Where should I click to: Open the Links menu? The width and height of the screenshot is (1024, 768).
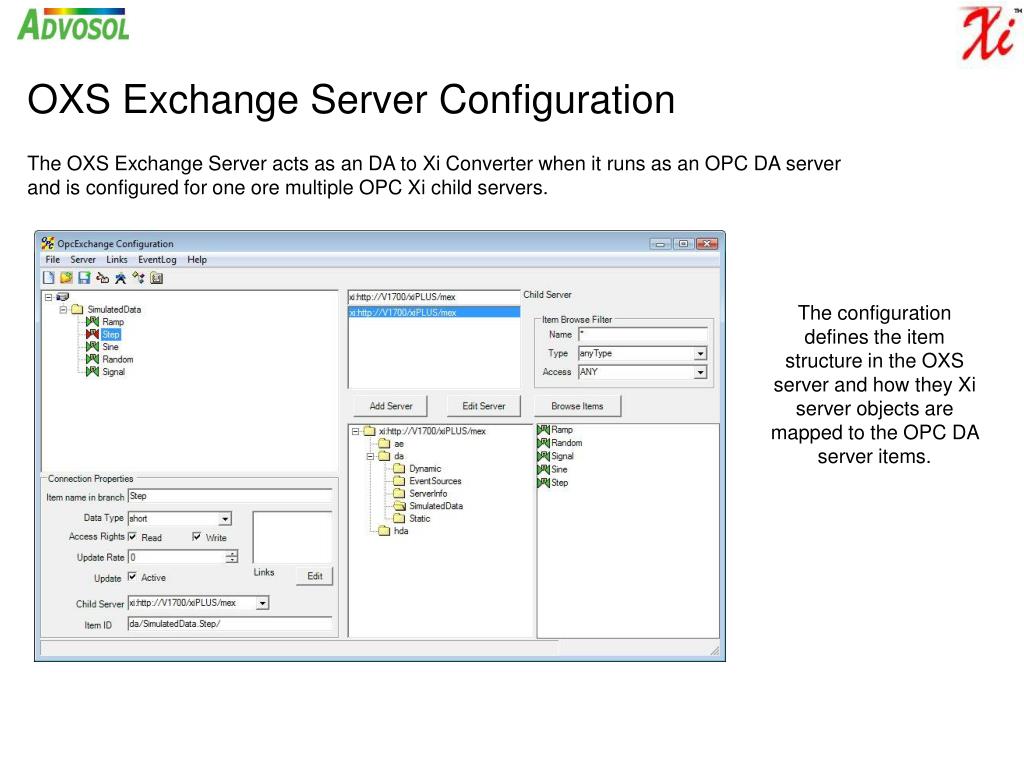pyautogui.click(x=117, y=259)
